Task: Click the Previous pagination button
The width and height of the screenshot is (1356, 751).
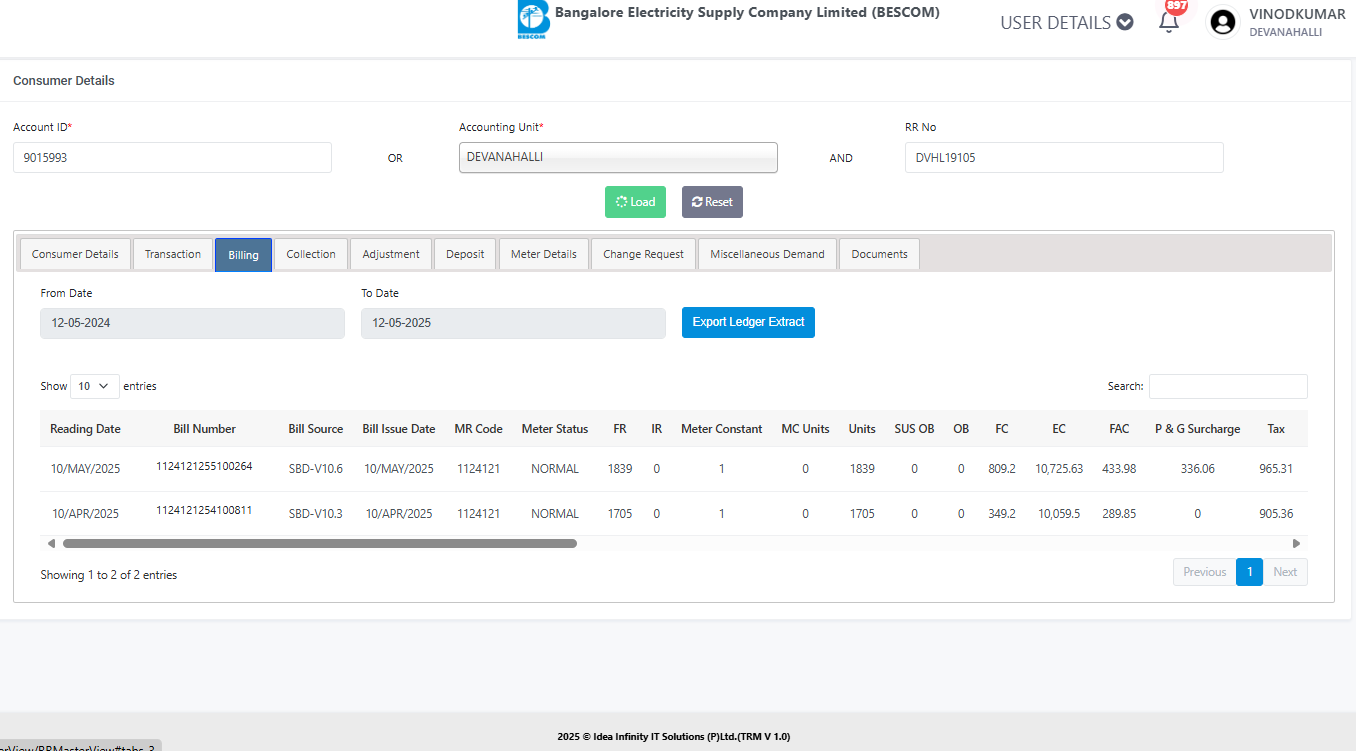Action: pyautogui.click(x=1204, y=572)
